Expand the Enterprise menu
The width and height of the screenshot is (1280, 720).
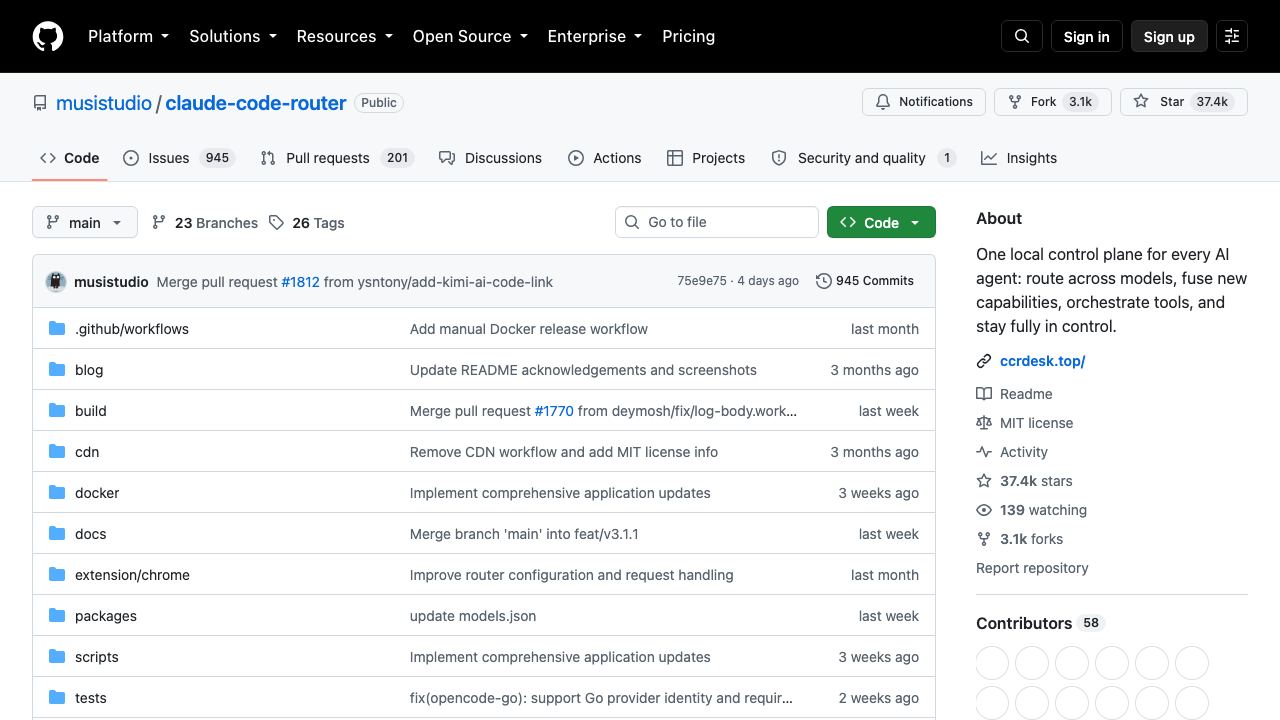point(594,36)
